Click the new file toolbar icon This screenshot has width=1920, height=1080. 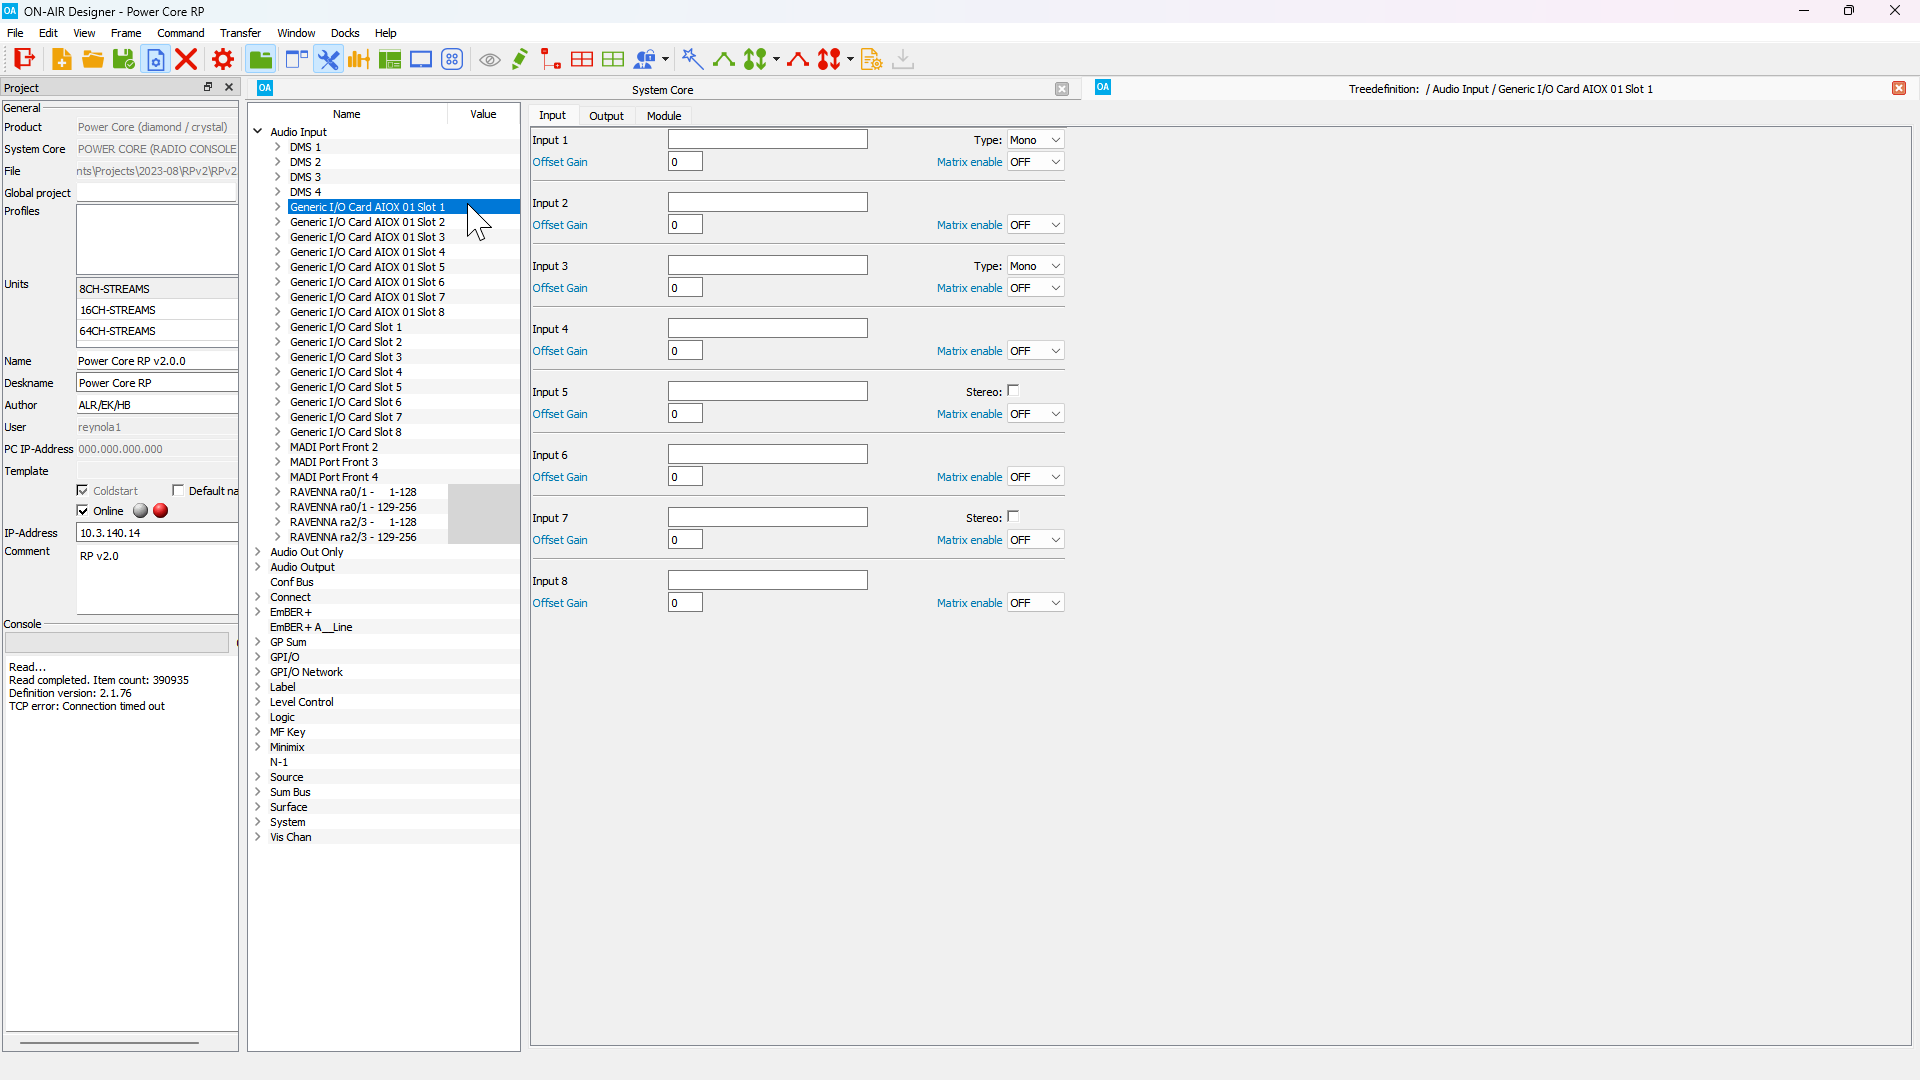(x=61, y=59)
